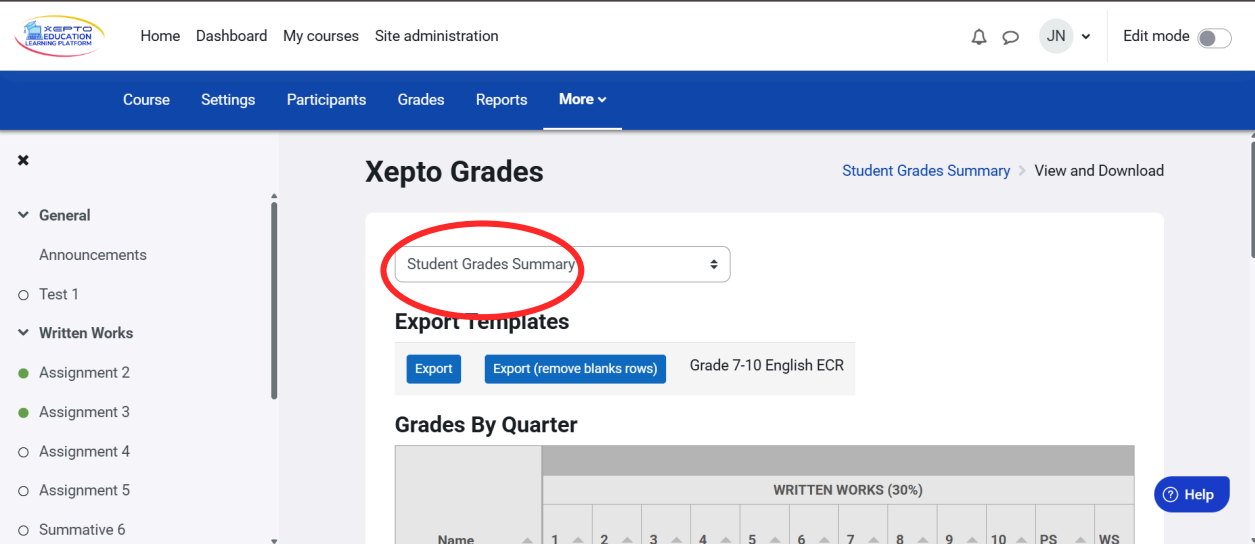The image size is (1255, 546).
Task: Switch to the Reports tab
Action: [x=501, y=100]
